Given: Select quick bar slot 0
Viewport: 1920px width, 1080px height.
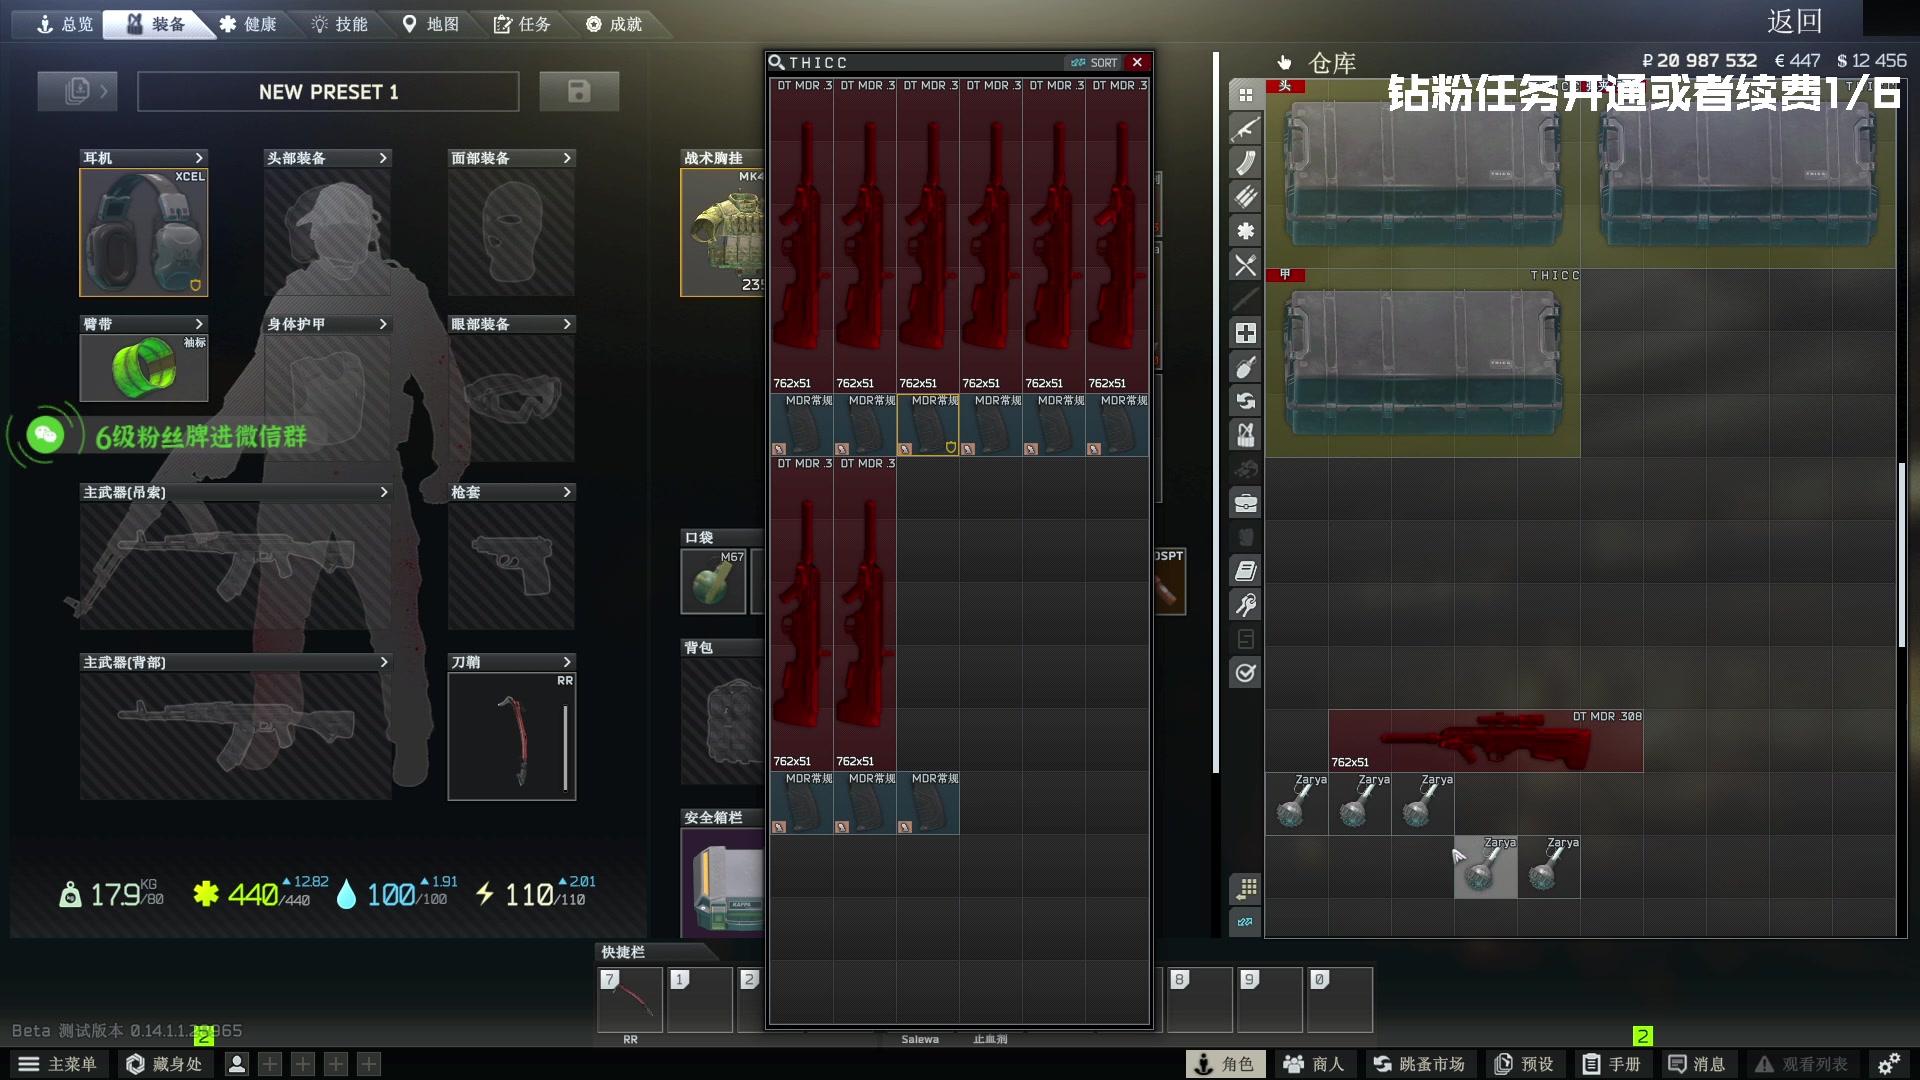Looking at the screenshot, I should 1340,999.
